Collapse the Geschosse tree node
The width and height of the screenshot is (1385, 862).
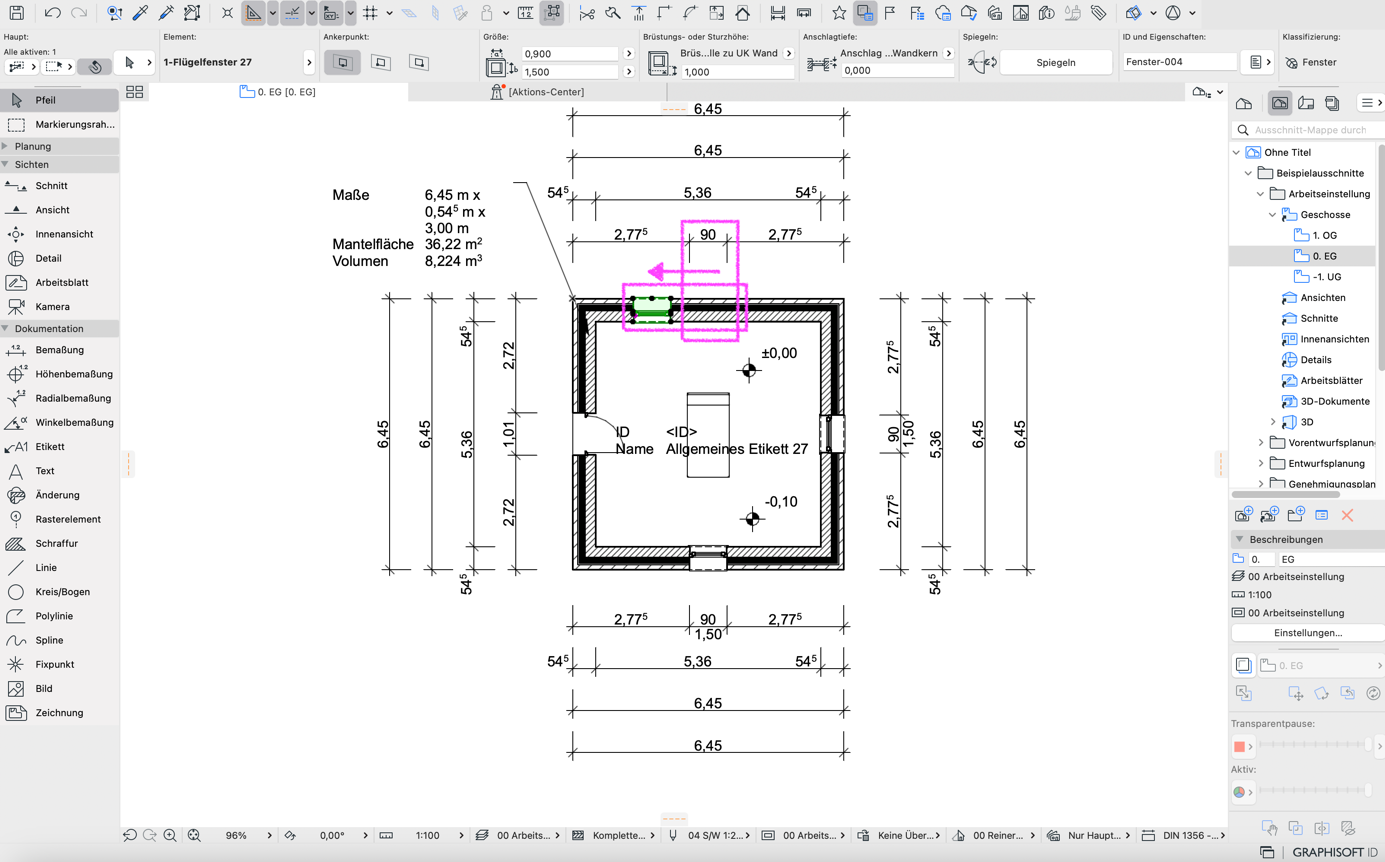pyautogui.click(x=1272, y=215)
